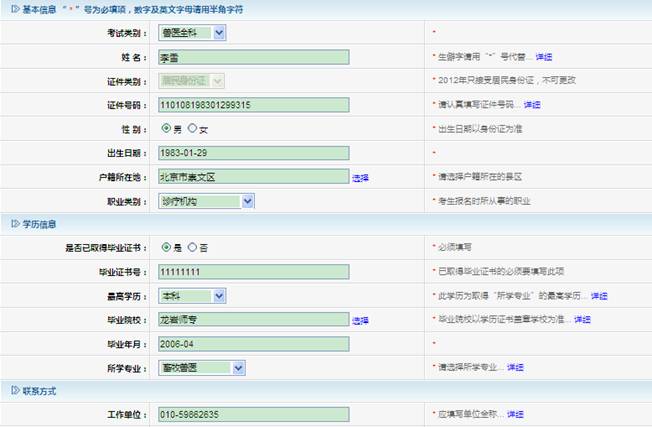
Task: Choose 是 for graduation certificate obtained
Action: [x=166, y=248]
